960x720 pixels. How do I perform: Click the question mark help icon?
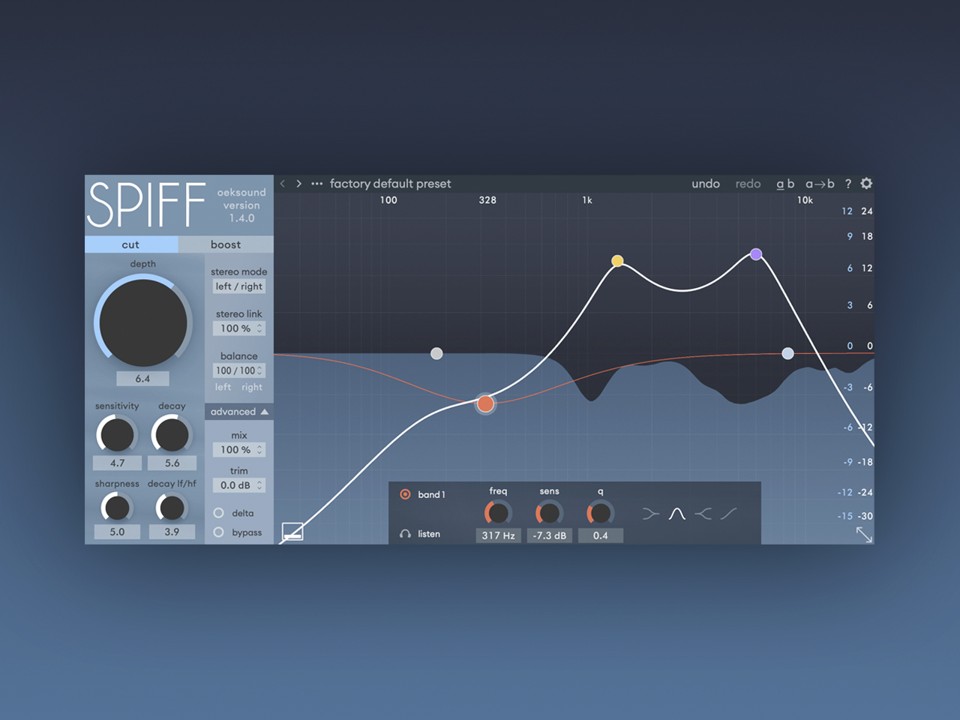(848, 183)
